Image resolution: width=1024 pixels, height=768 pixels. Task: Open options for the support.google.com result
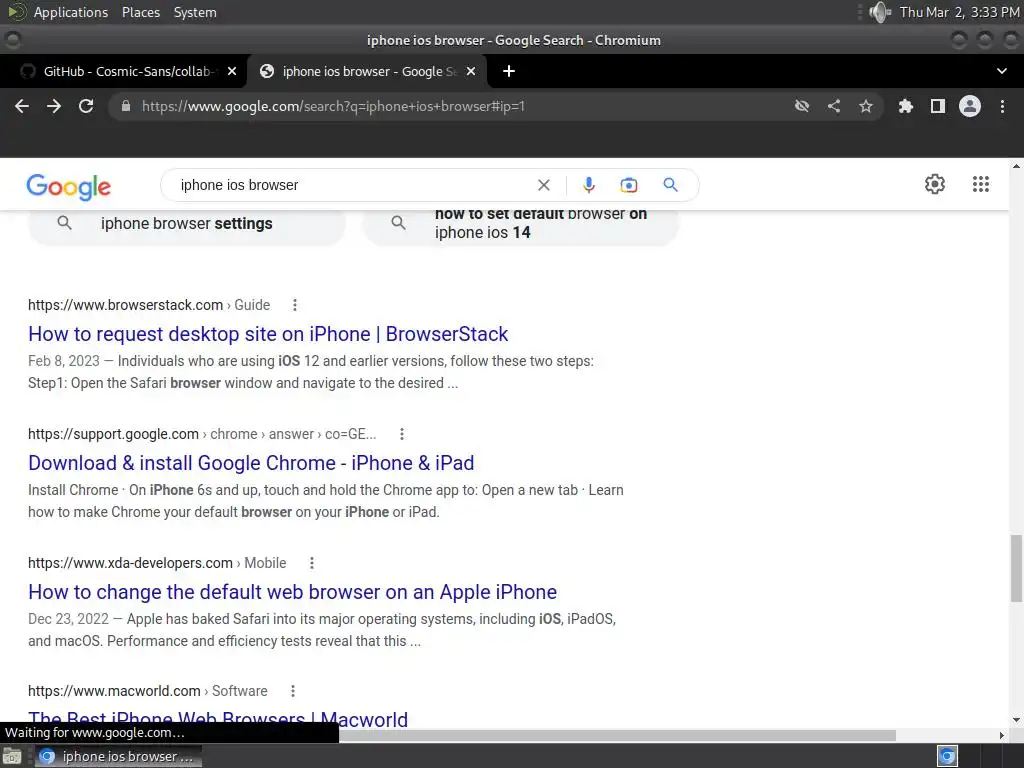pos(402,434)
